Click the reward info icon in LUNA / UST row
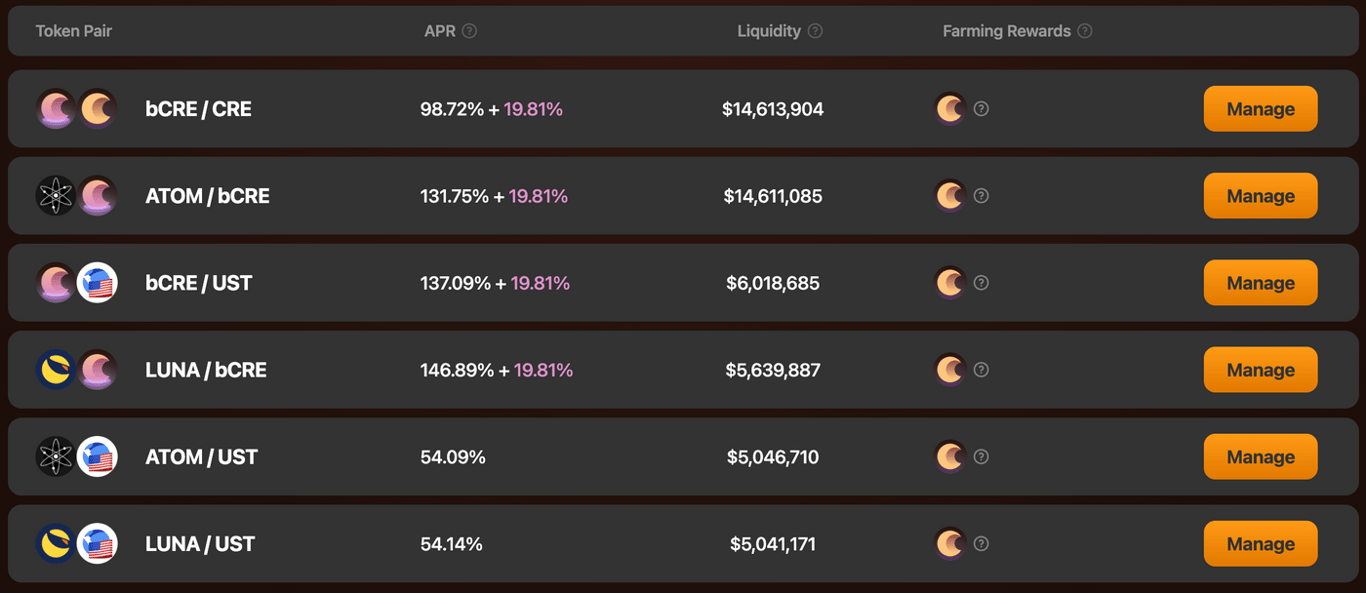The image size is (1366, 593). click(981, 544)
